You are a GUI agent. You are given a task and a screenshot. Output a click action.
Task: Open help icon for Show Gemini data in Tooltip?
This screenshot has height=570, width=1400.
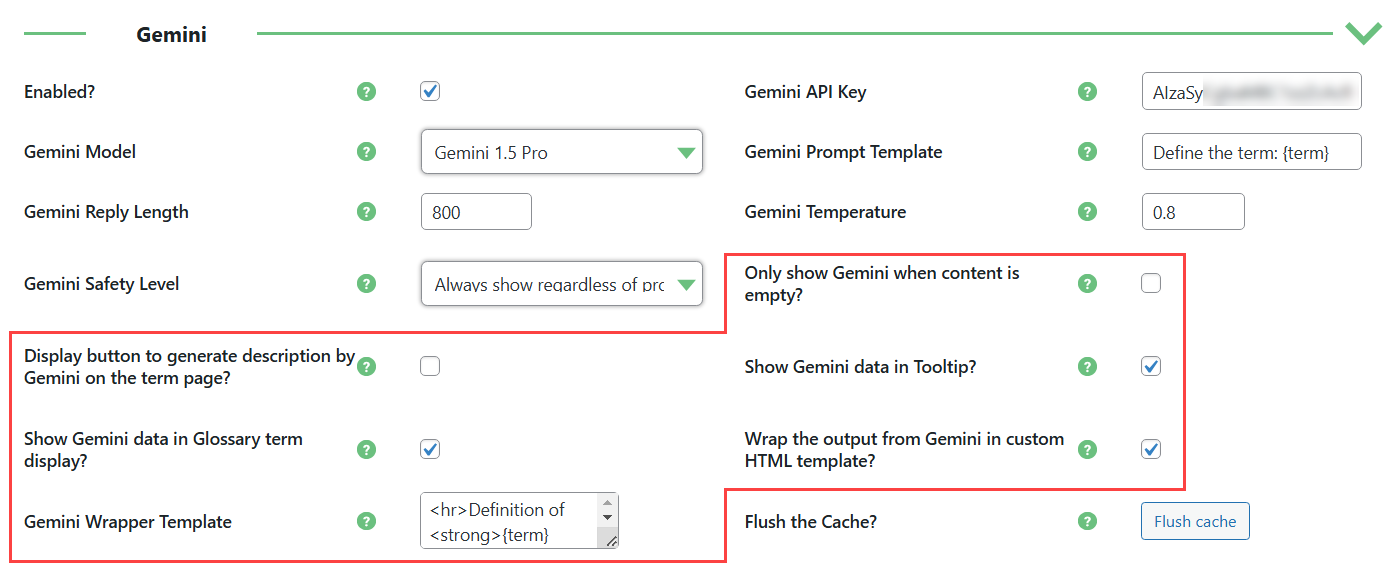tap(1088, 367)
